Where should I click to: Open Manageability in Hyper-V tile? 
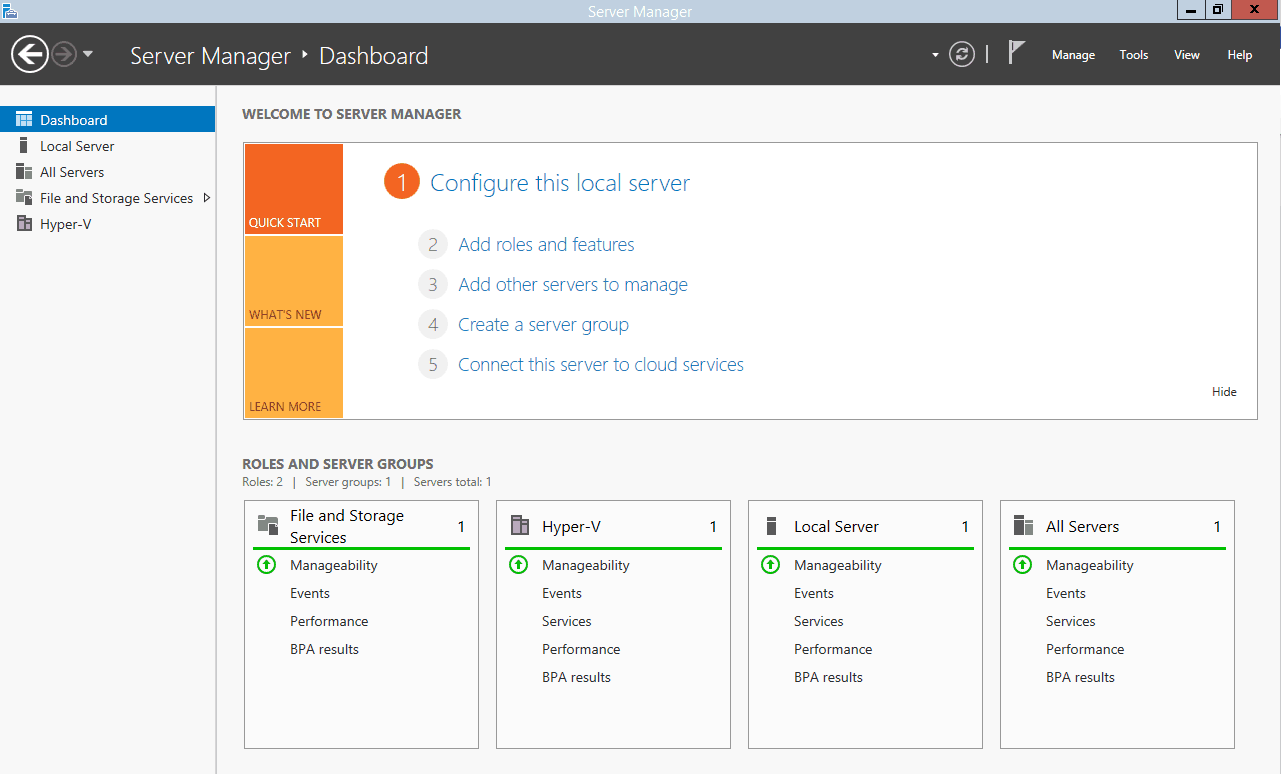coord(586,565)
